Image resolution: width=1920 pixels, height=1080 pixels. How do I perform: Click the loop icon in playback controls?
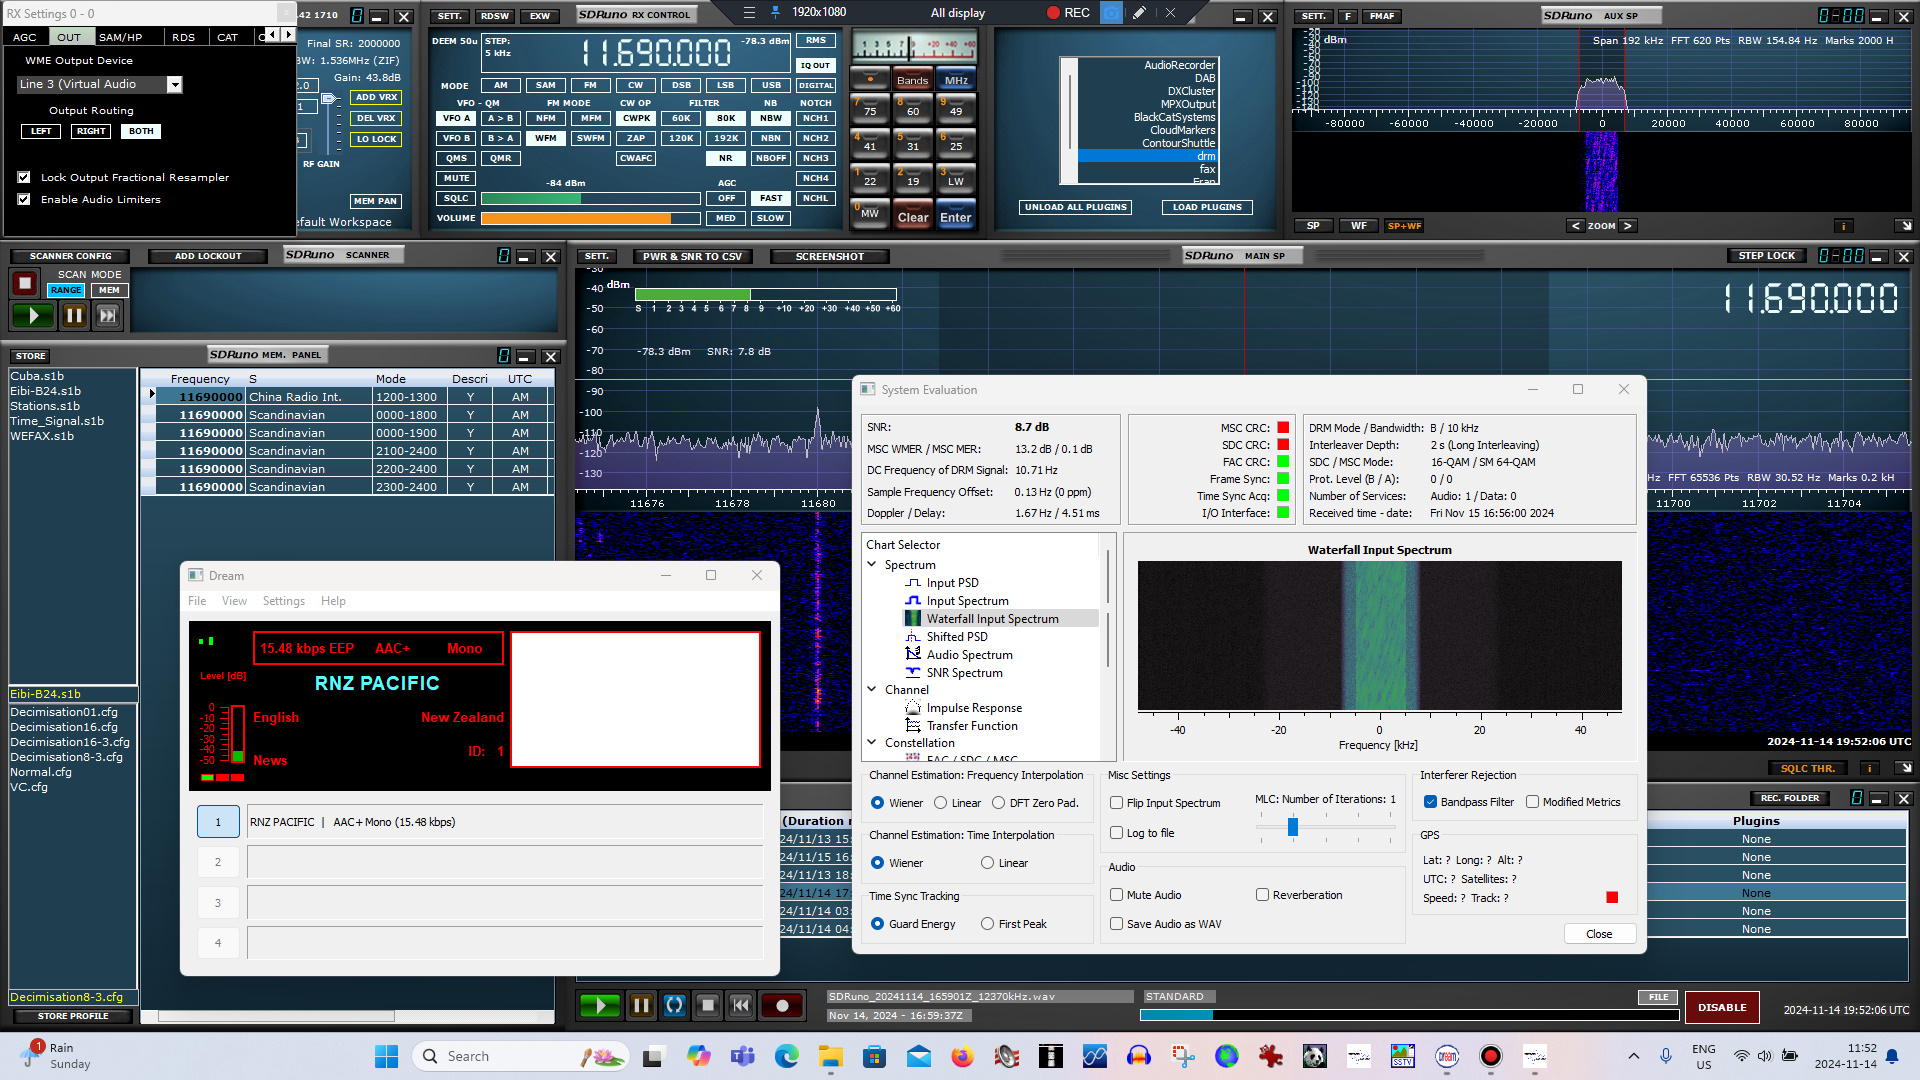point(675,1005)
